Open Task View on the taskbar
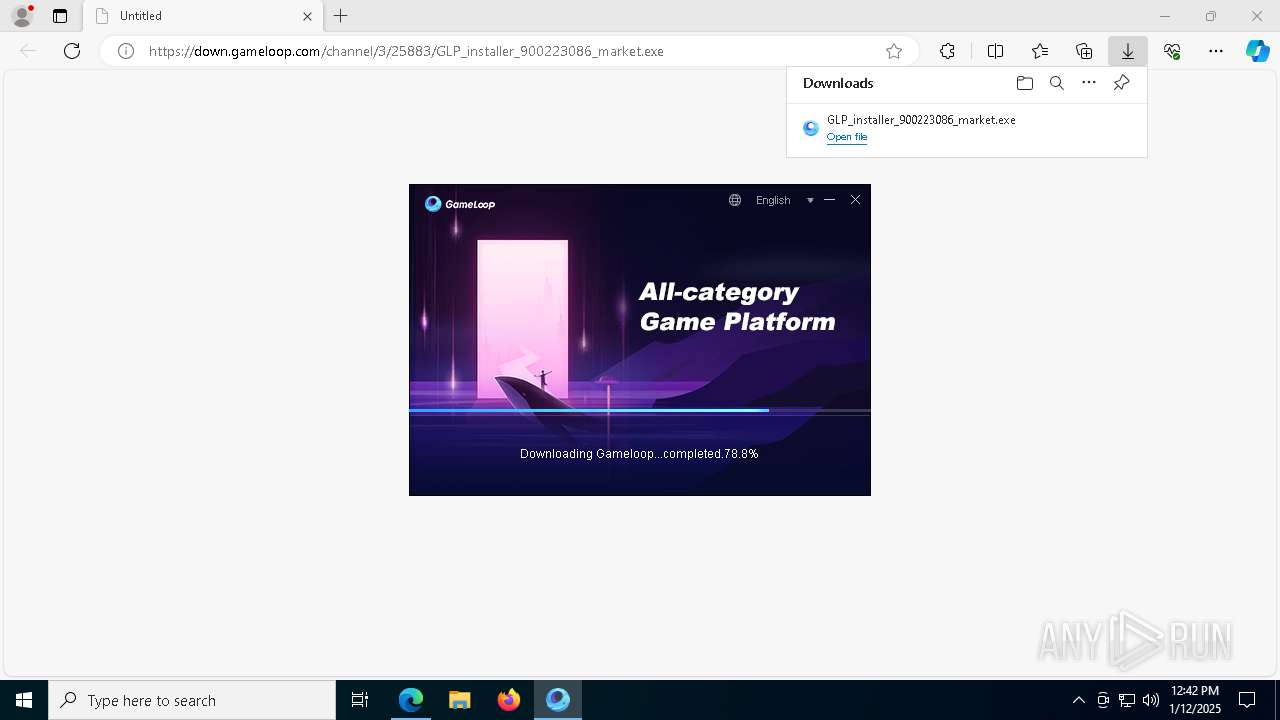Viewport: 1280px width, 720px height. pyautogui.click(x=360, y=700)
